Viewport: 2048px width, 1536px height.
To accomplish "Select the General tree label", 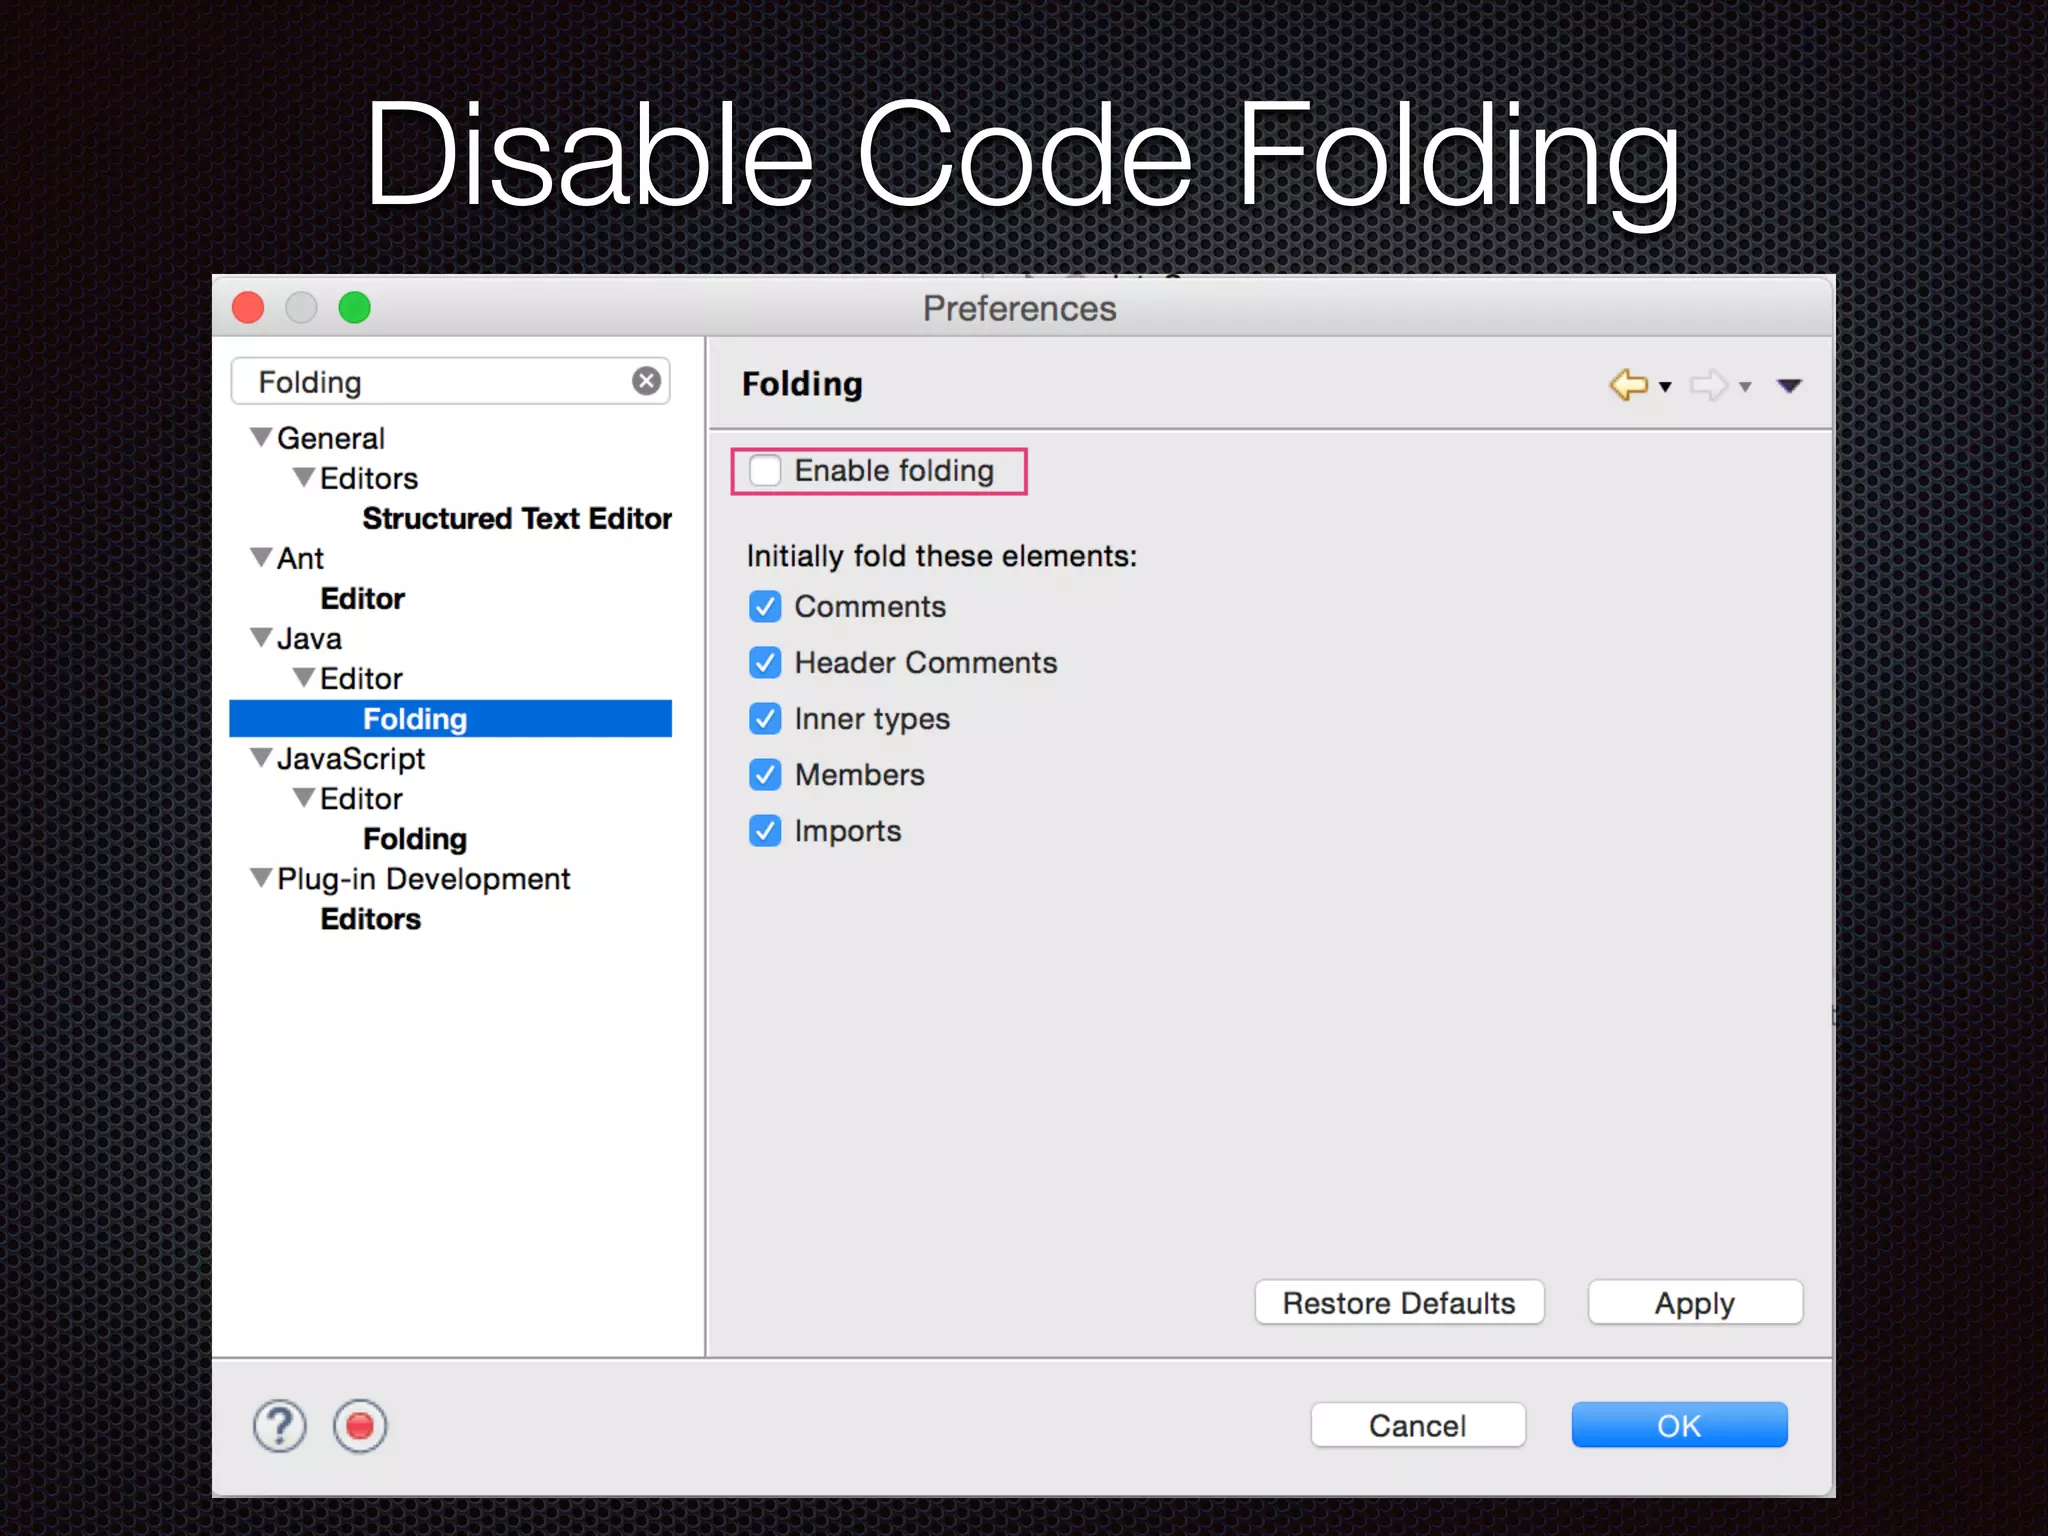I will click(330, 439).
